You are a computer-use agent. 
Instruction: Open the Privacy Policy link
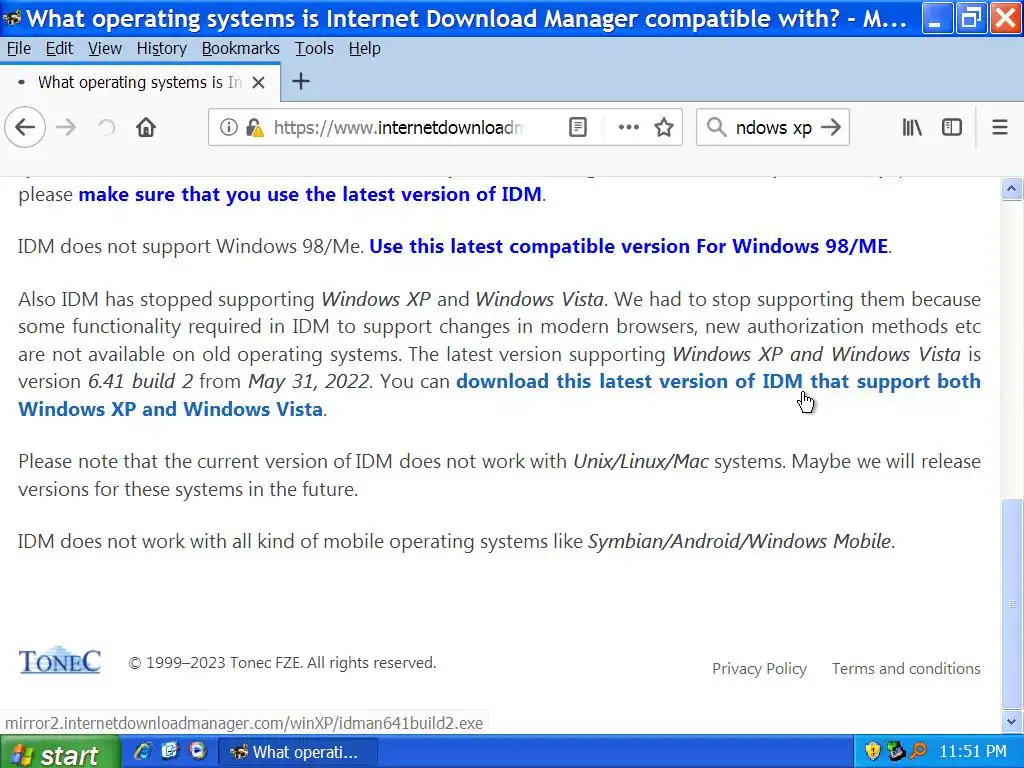pos(759,669)
